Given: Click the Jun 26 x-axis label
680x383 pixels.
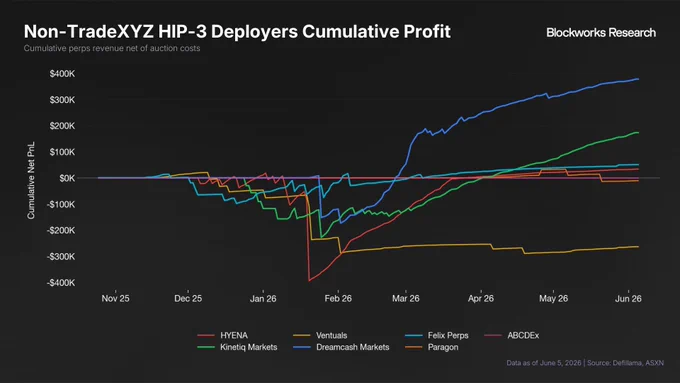Looking at the screenshot, I should coord(628,298).
